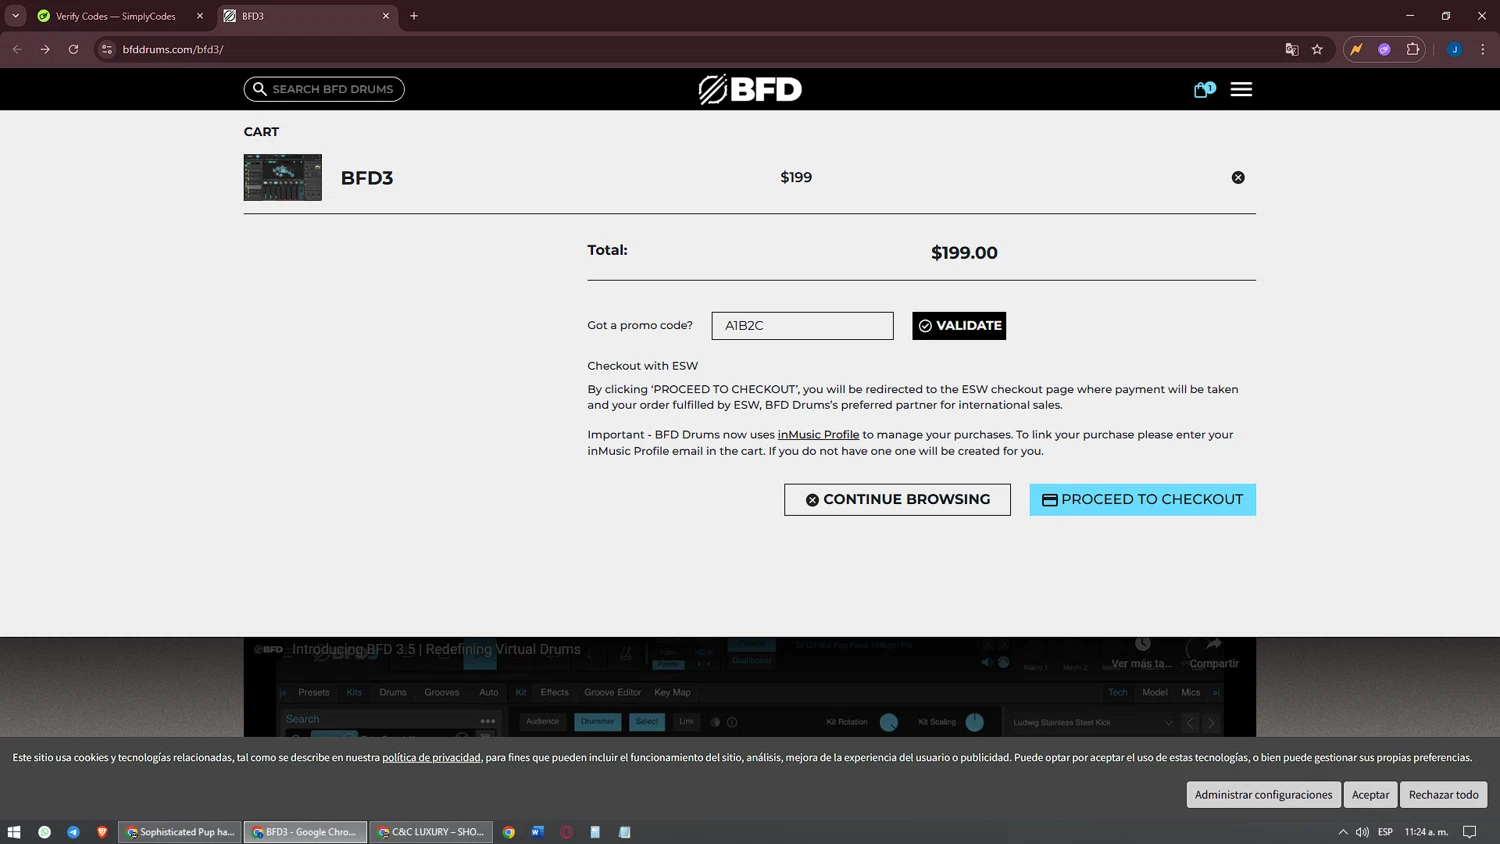Close the Verify Codes tab
The width and height of the screenshot is (1500, 844).
[199, 16]
